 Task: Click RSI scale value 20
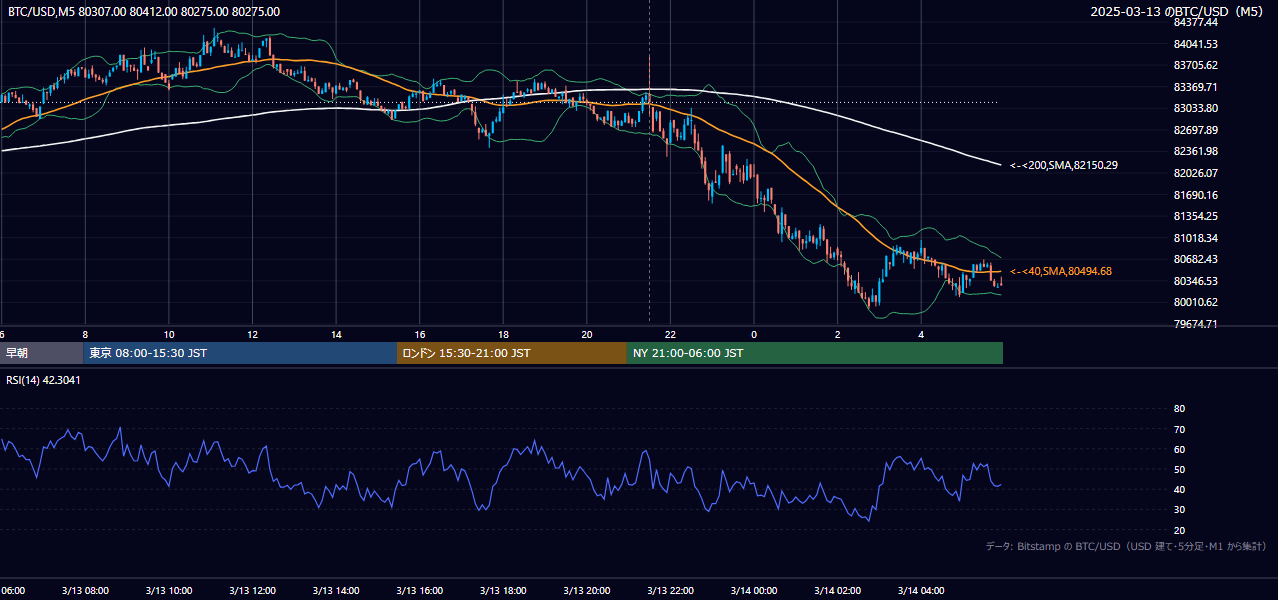pyautogui.click(x=1179, y=530)
